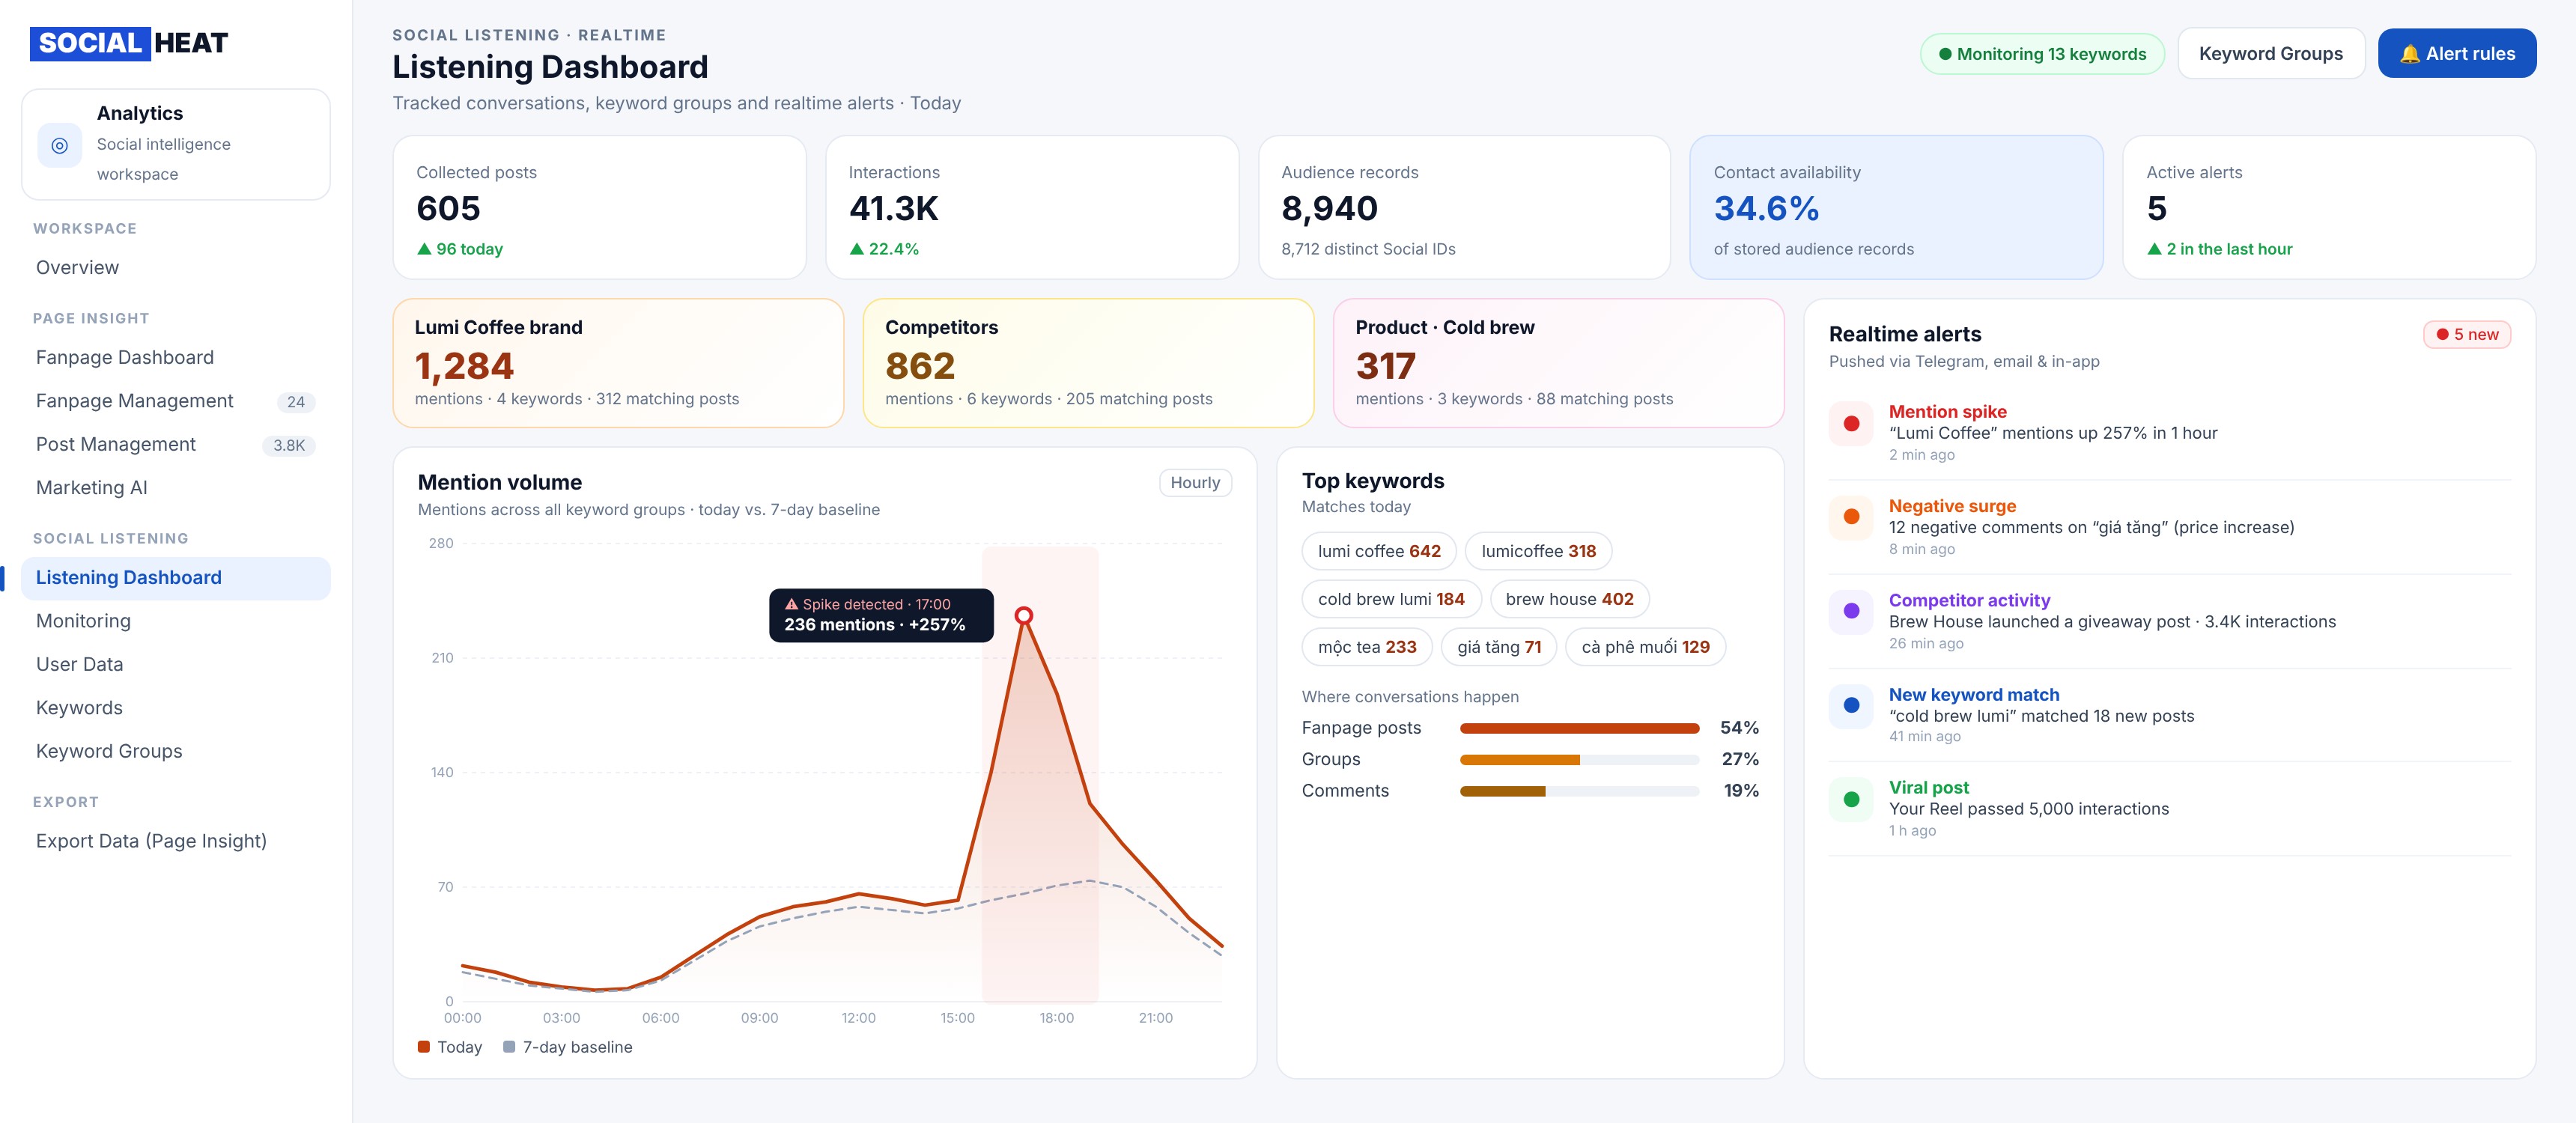Open Alert rules button

tap(2456, 54)
